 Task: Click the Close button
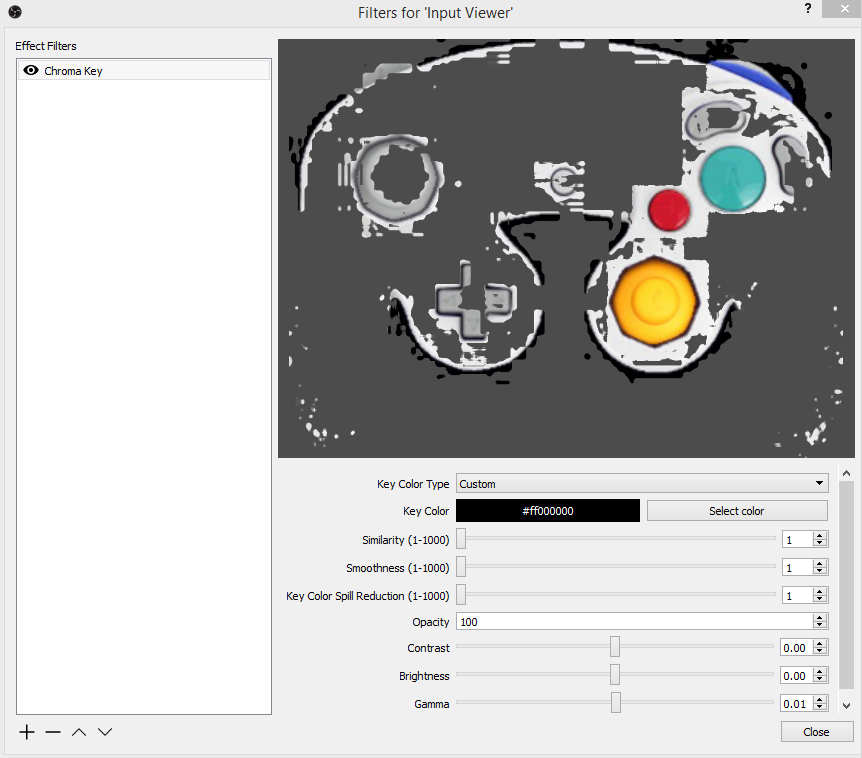(x=817, y=732)
